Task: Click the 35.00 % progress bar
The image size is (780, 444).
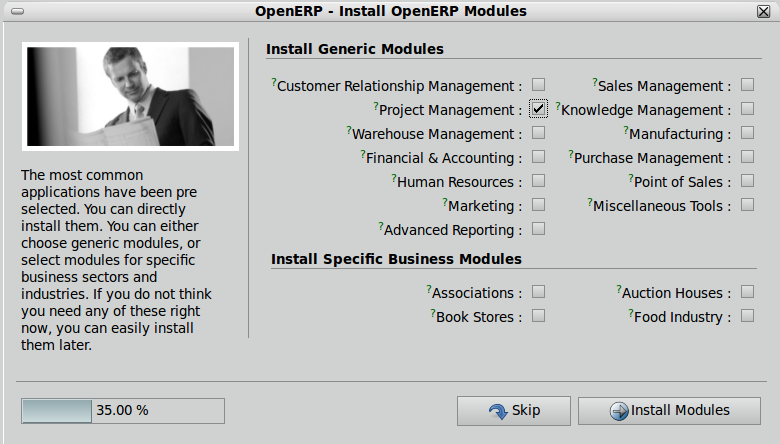Action: tap(123, 411)
